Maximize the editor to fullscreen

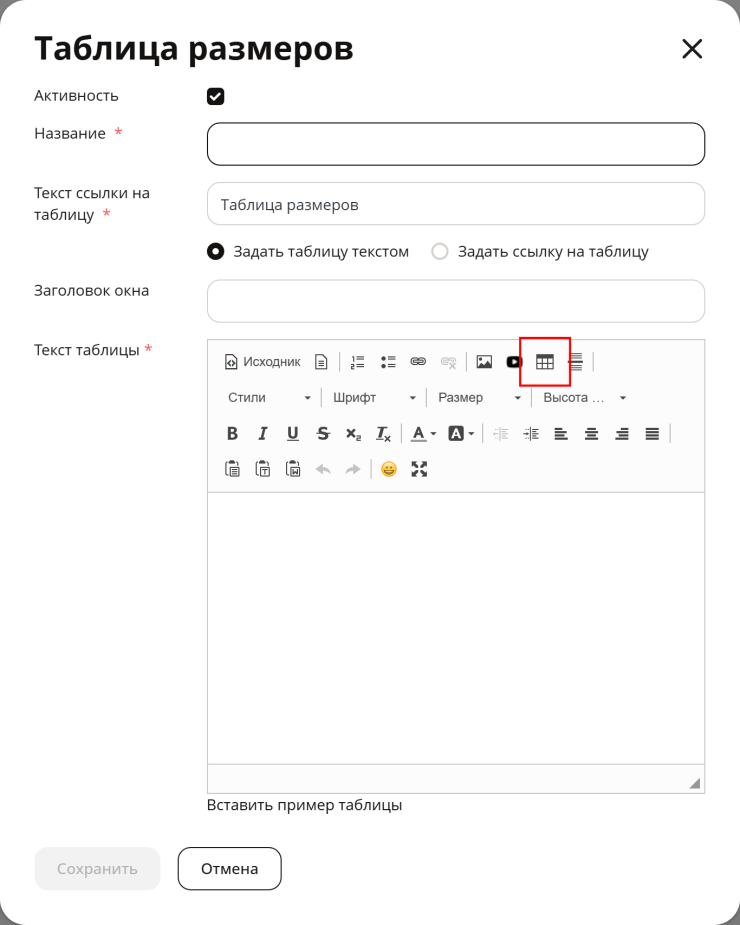pyautogui.click(x=419, y=469)
